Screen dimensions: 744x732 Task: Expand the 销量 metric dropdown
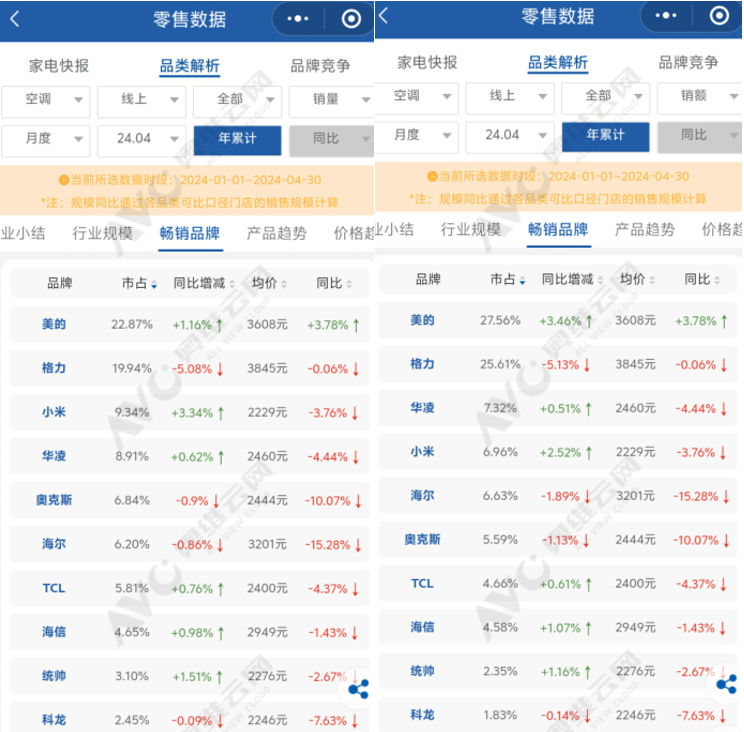click(x=331, y=100)
